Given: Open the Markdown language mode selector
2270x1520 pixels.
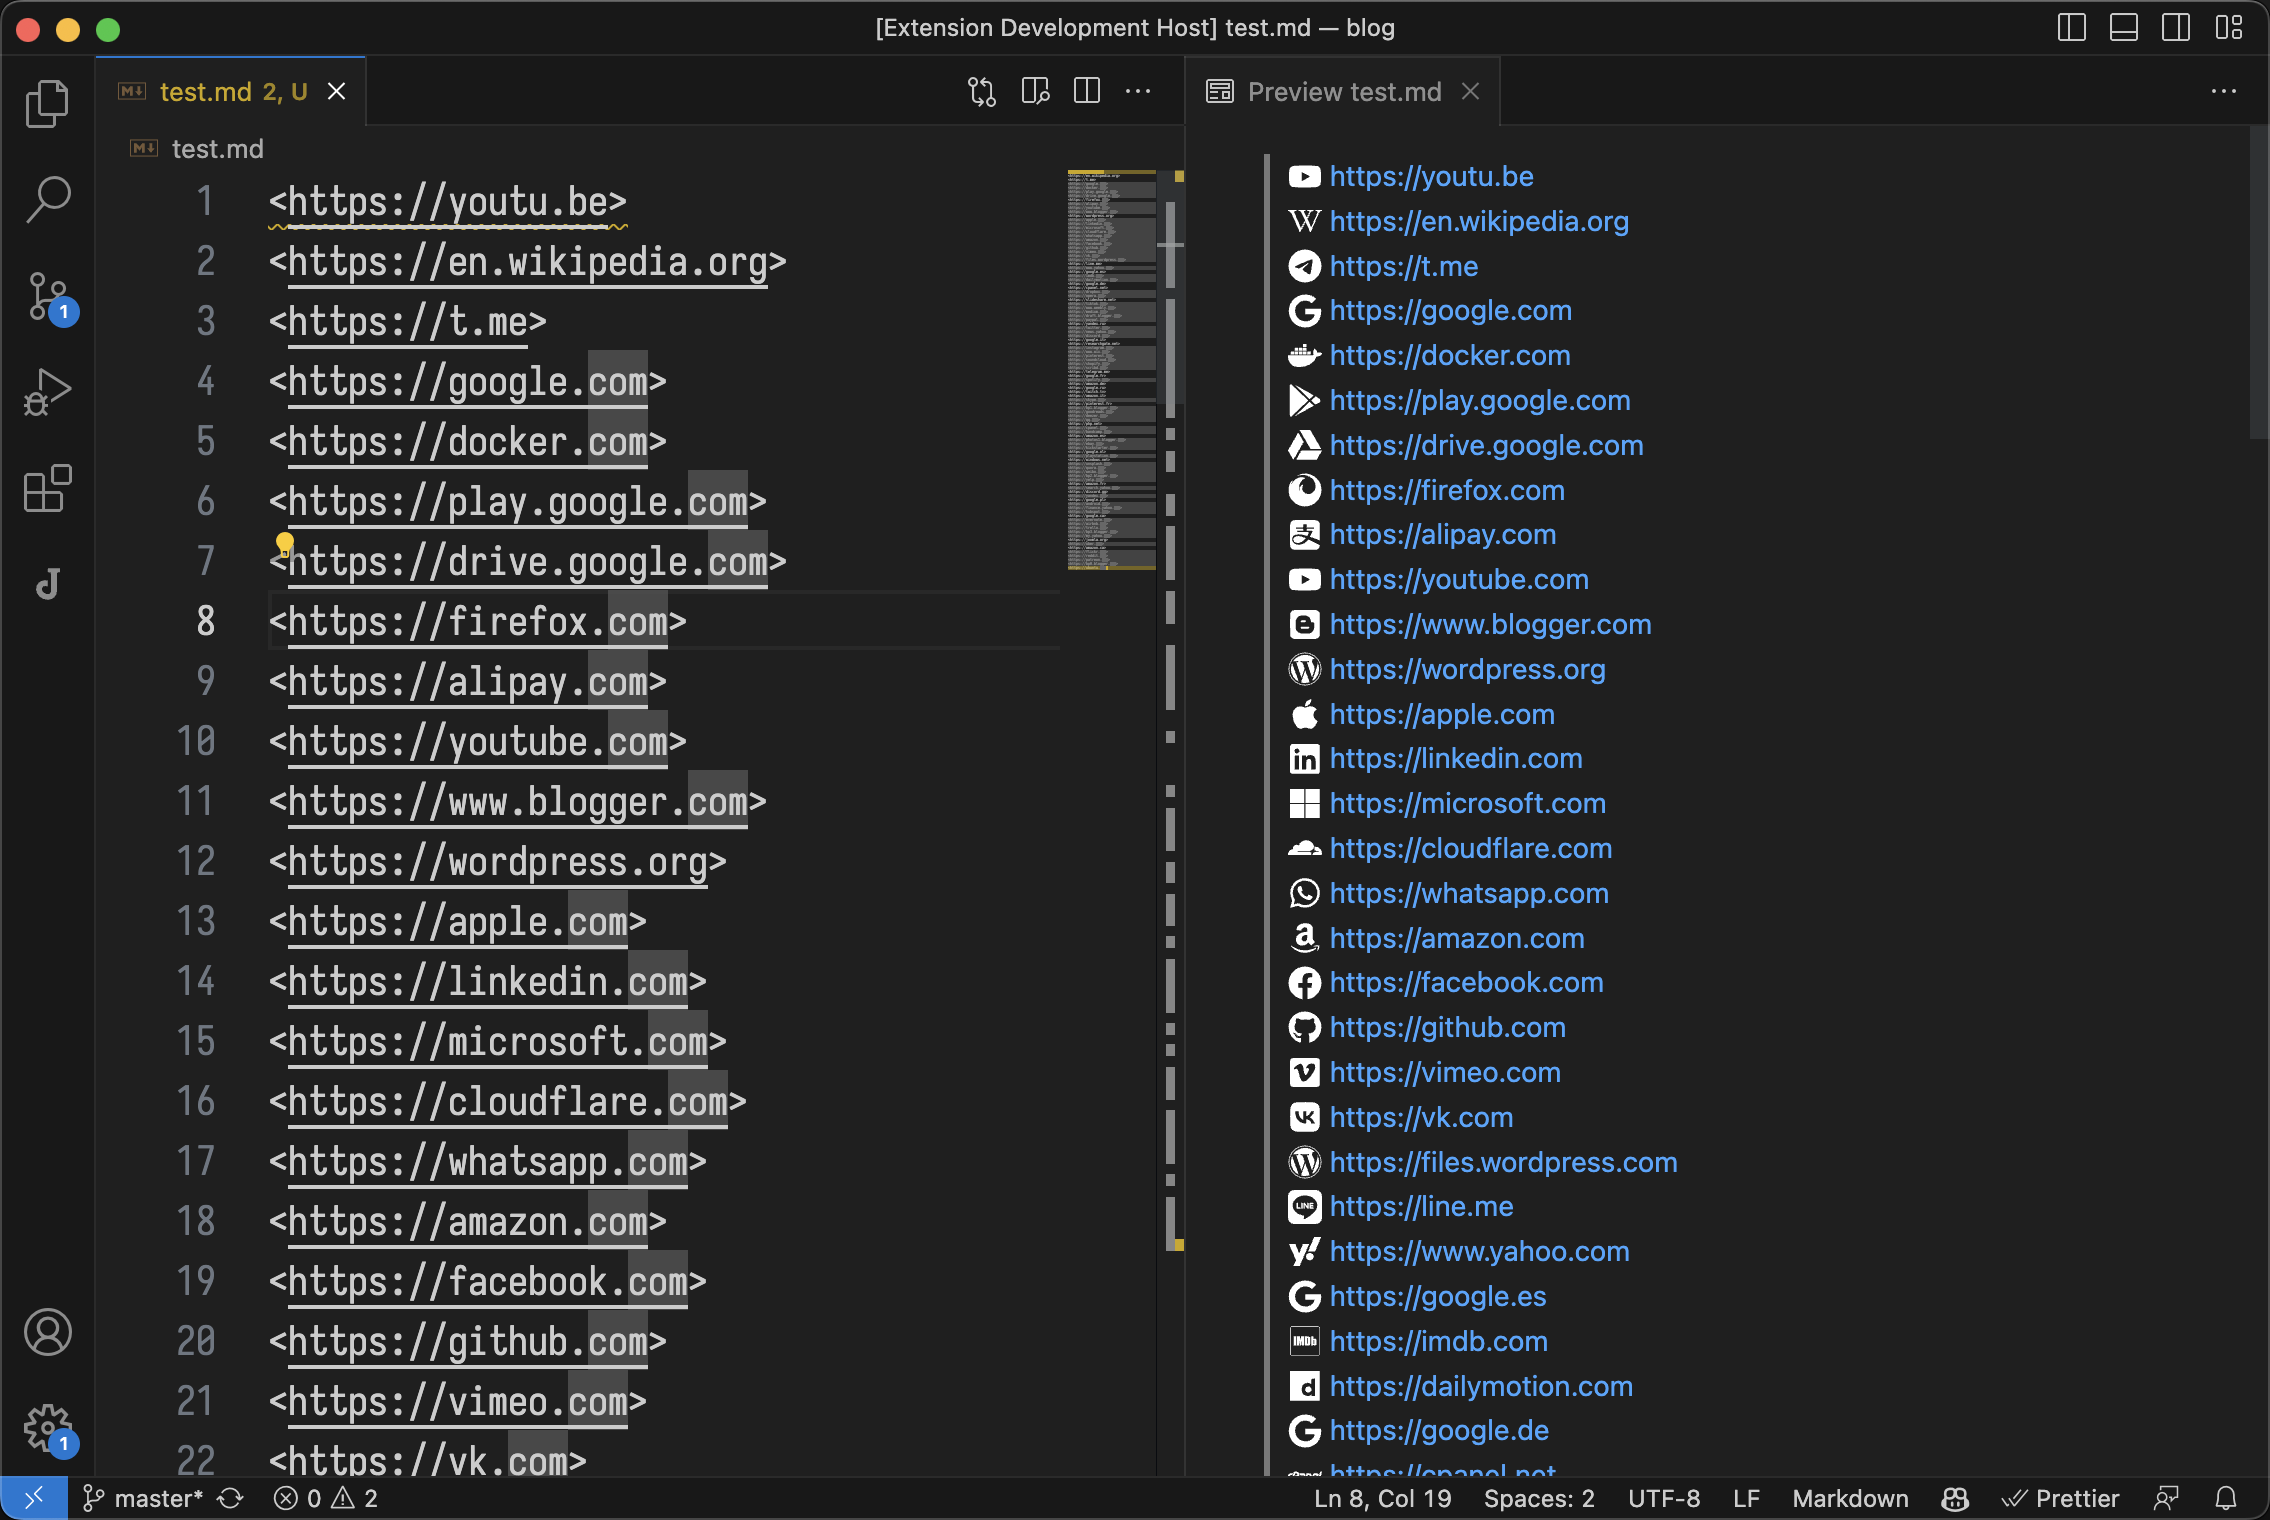Looking at the screenshot, I should [x=1850, y=1498].
